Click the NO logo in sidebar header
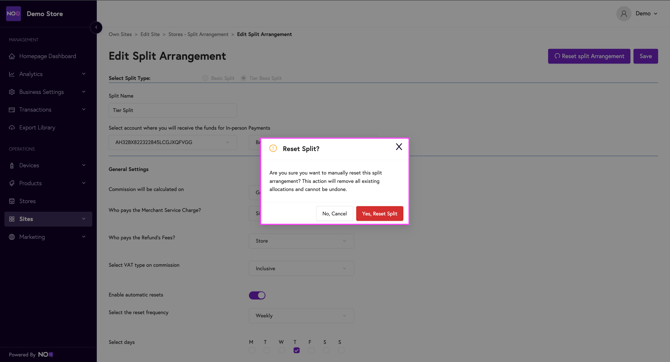This screenshot has width=670, height=362. tap(13, 14)
